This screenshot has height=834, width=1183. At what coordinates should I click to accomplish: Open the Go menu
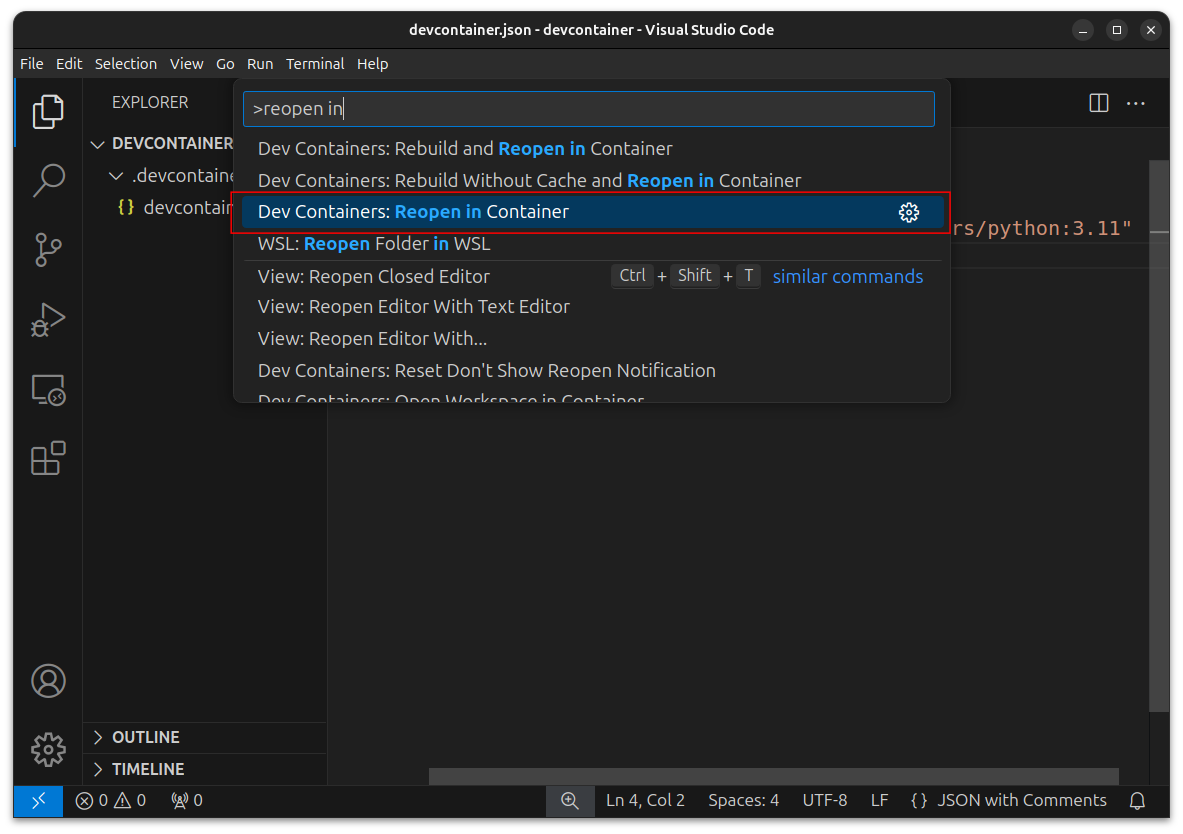[225, 64]
